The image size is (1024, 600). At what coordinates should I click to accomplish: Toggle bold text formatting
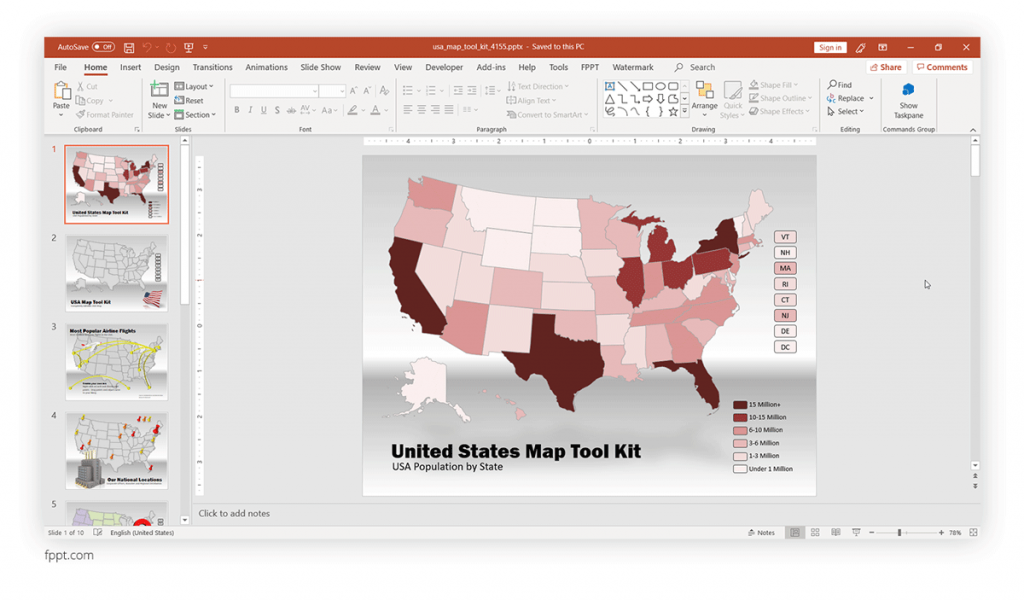coord(236,110)
